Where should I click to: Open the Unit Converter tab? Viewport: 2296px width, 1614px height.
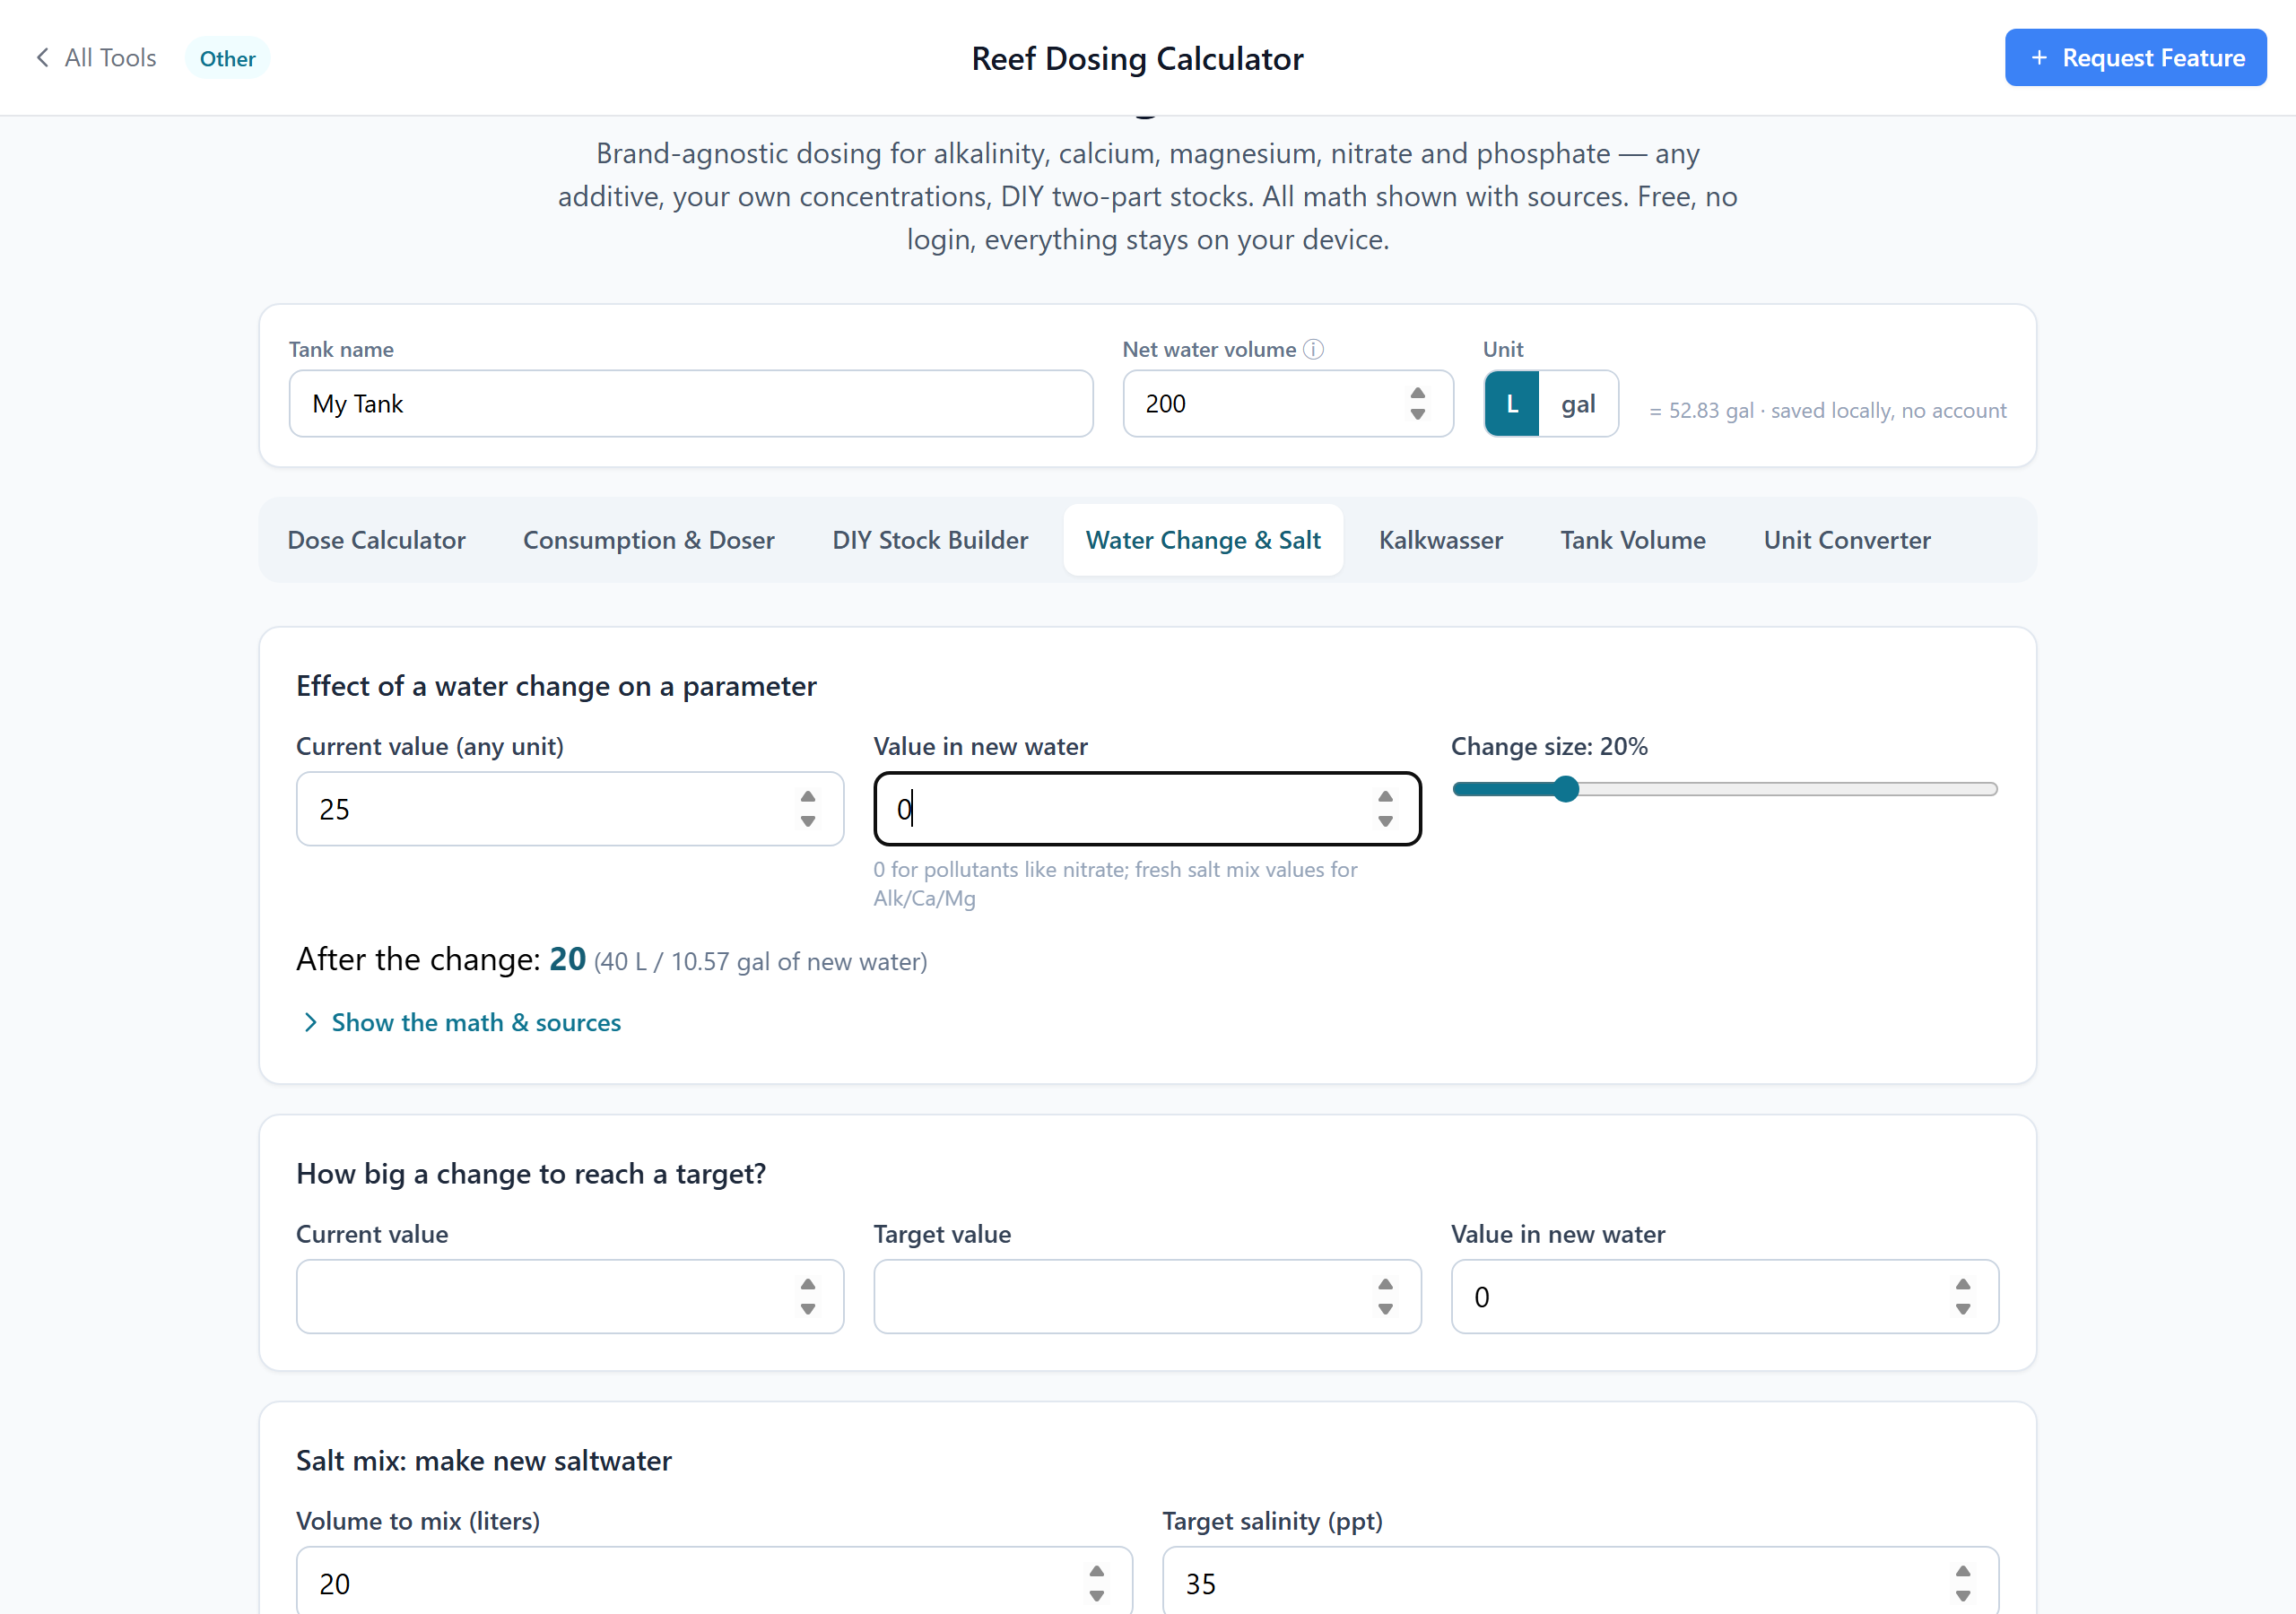[1846, 540]
